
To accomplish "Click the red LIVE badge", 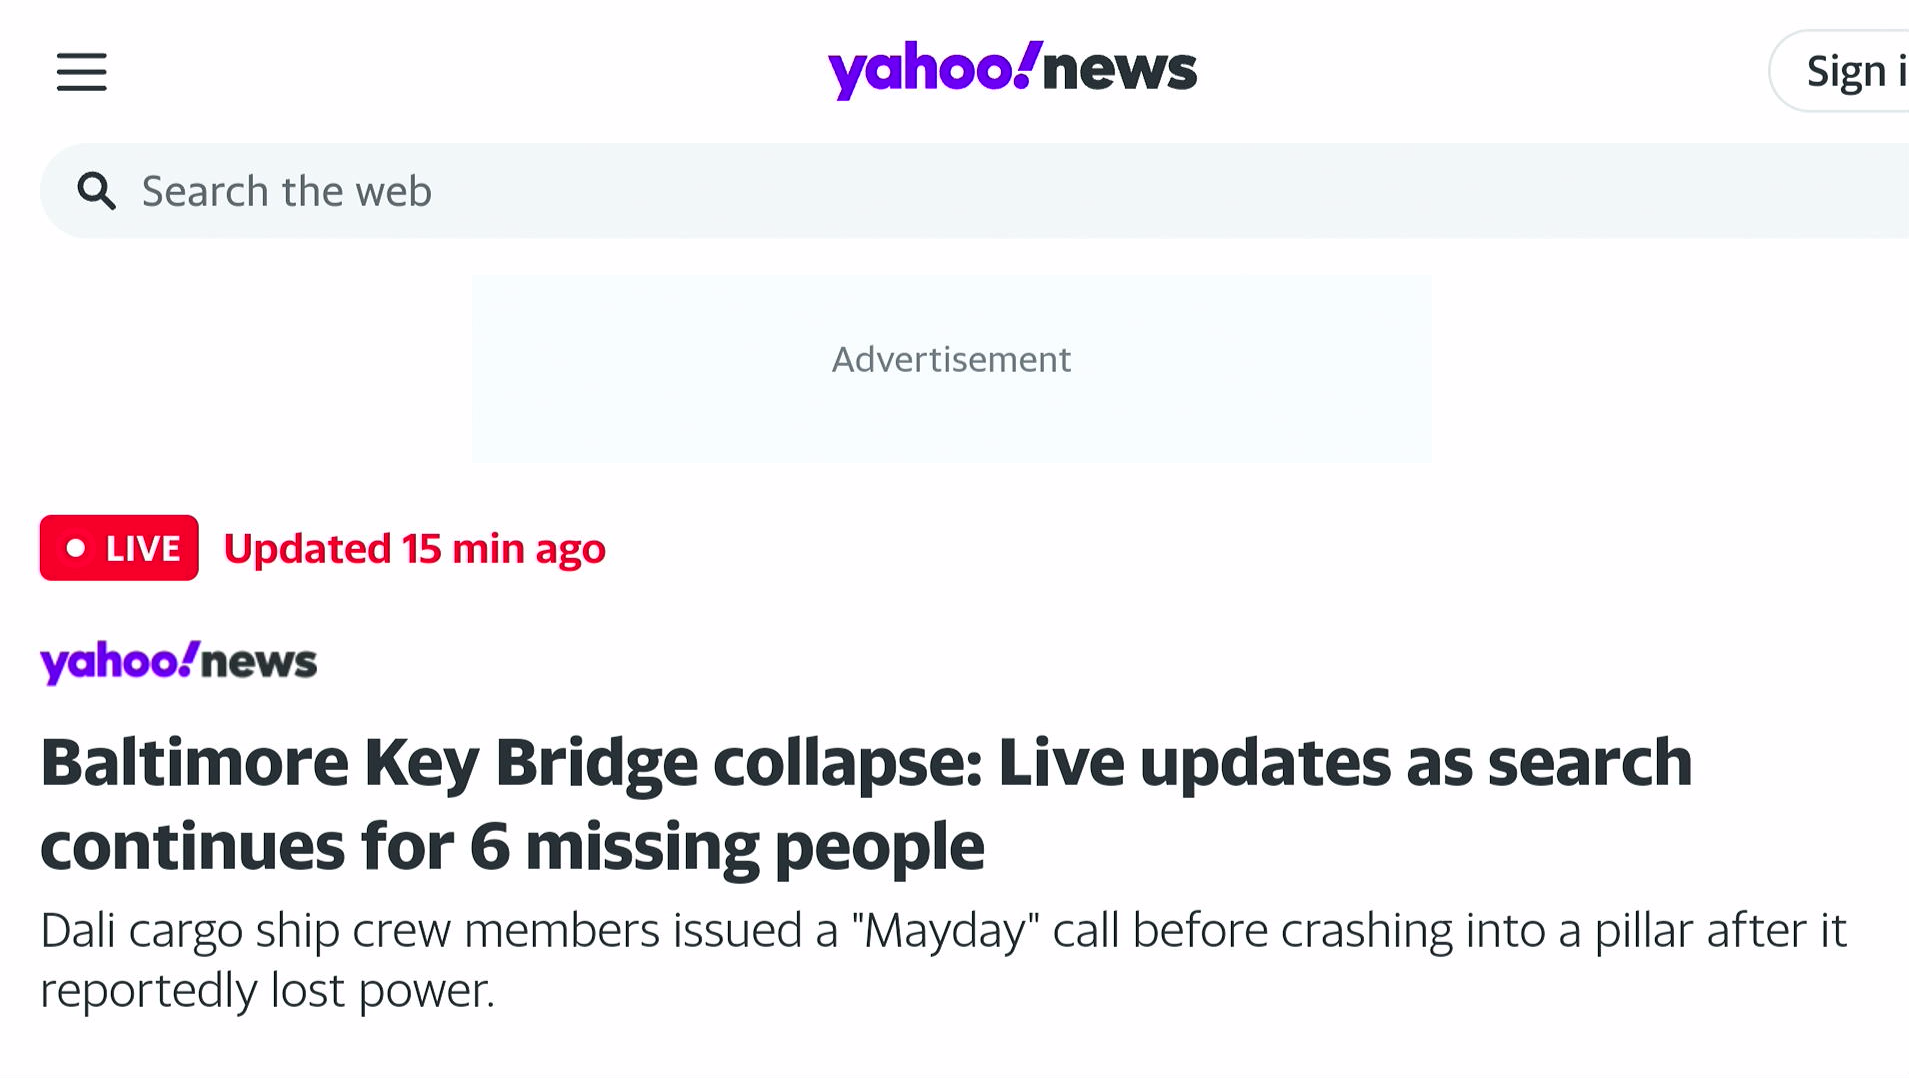I will pyautogui.click(x=119, y=548).
